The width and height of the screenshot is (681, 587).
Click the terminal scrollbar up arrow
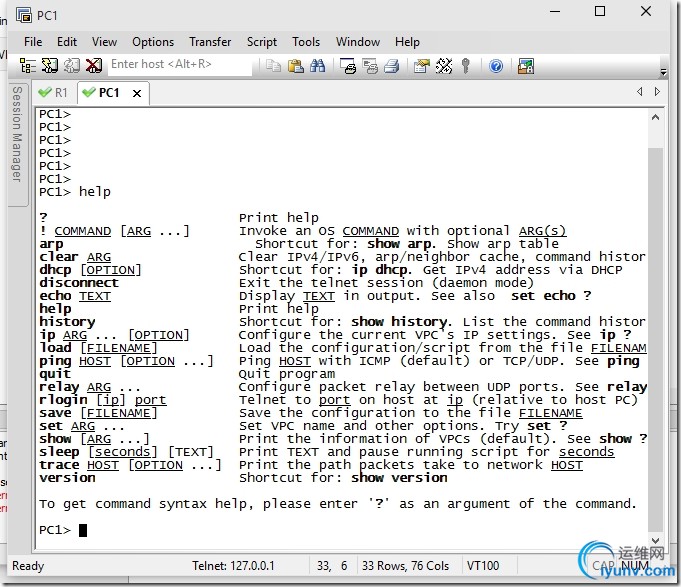(x=655, y=117)
